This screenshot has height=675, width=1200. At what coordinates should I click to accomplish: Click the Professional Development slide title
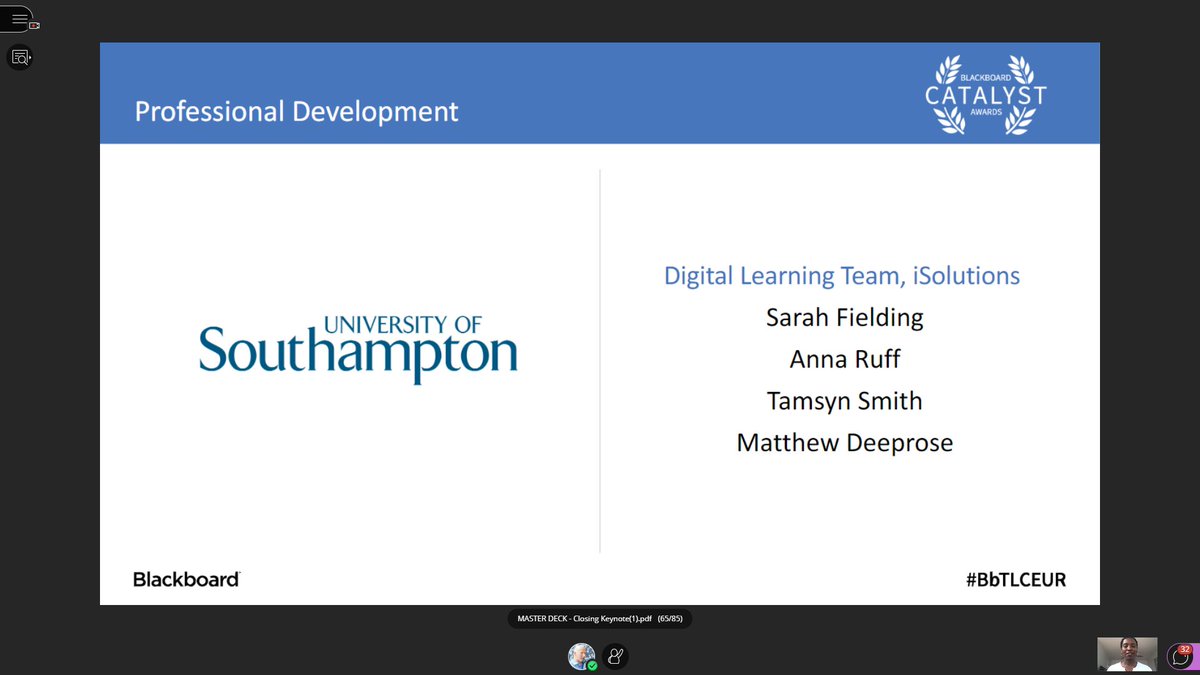(296, 111)
